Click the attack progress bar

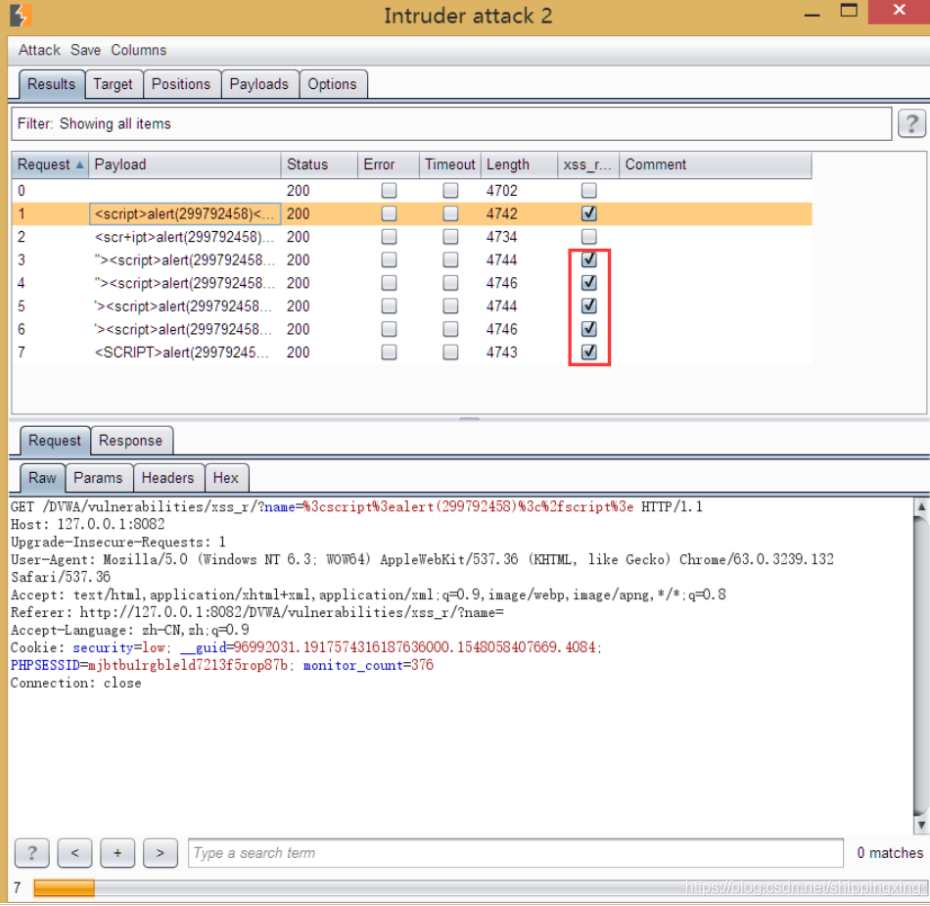pyautogui.click(x=479, y=888)
